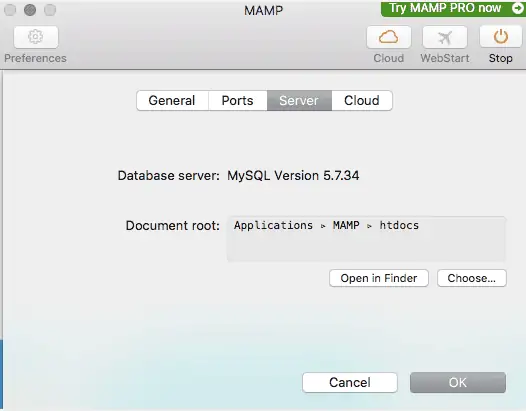Click Open in Finder button
This screenshot has height=411, width=526.
379,278
